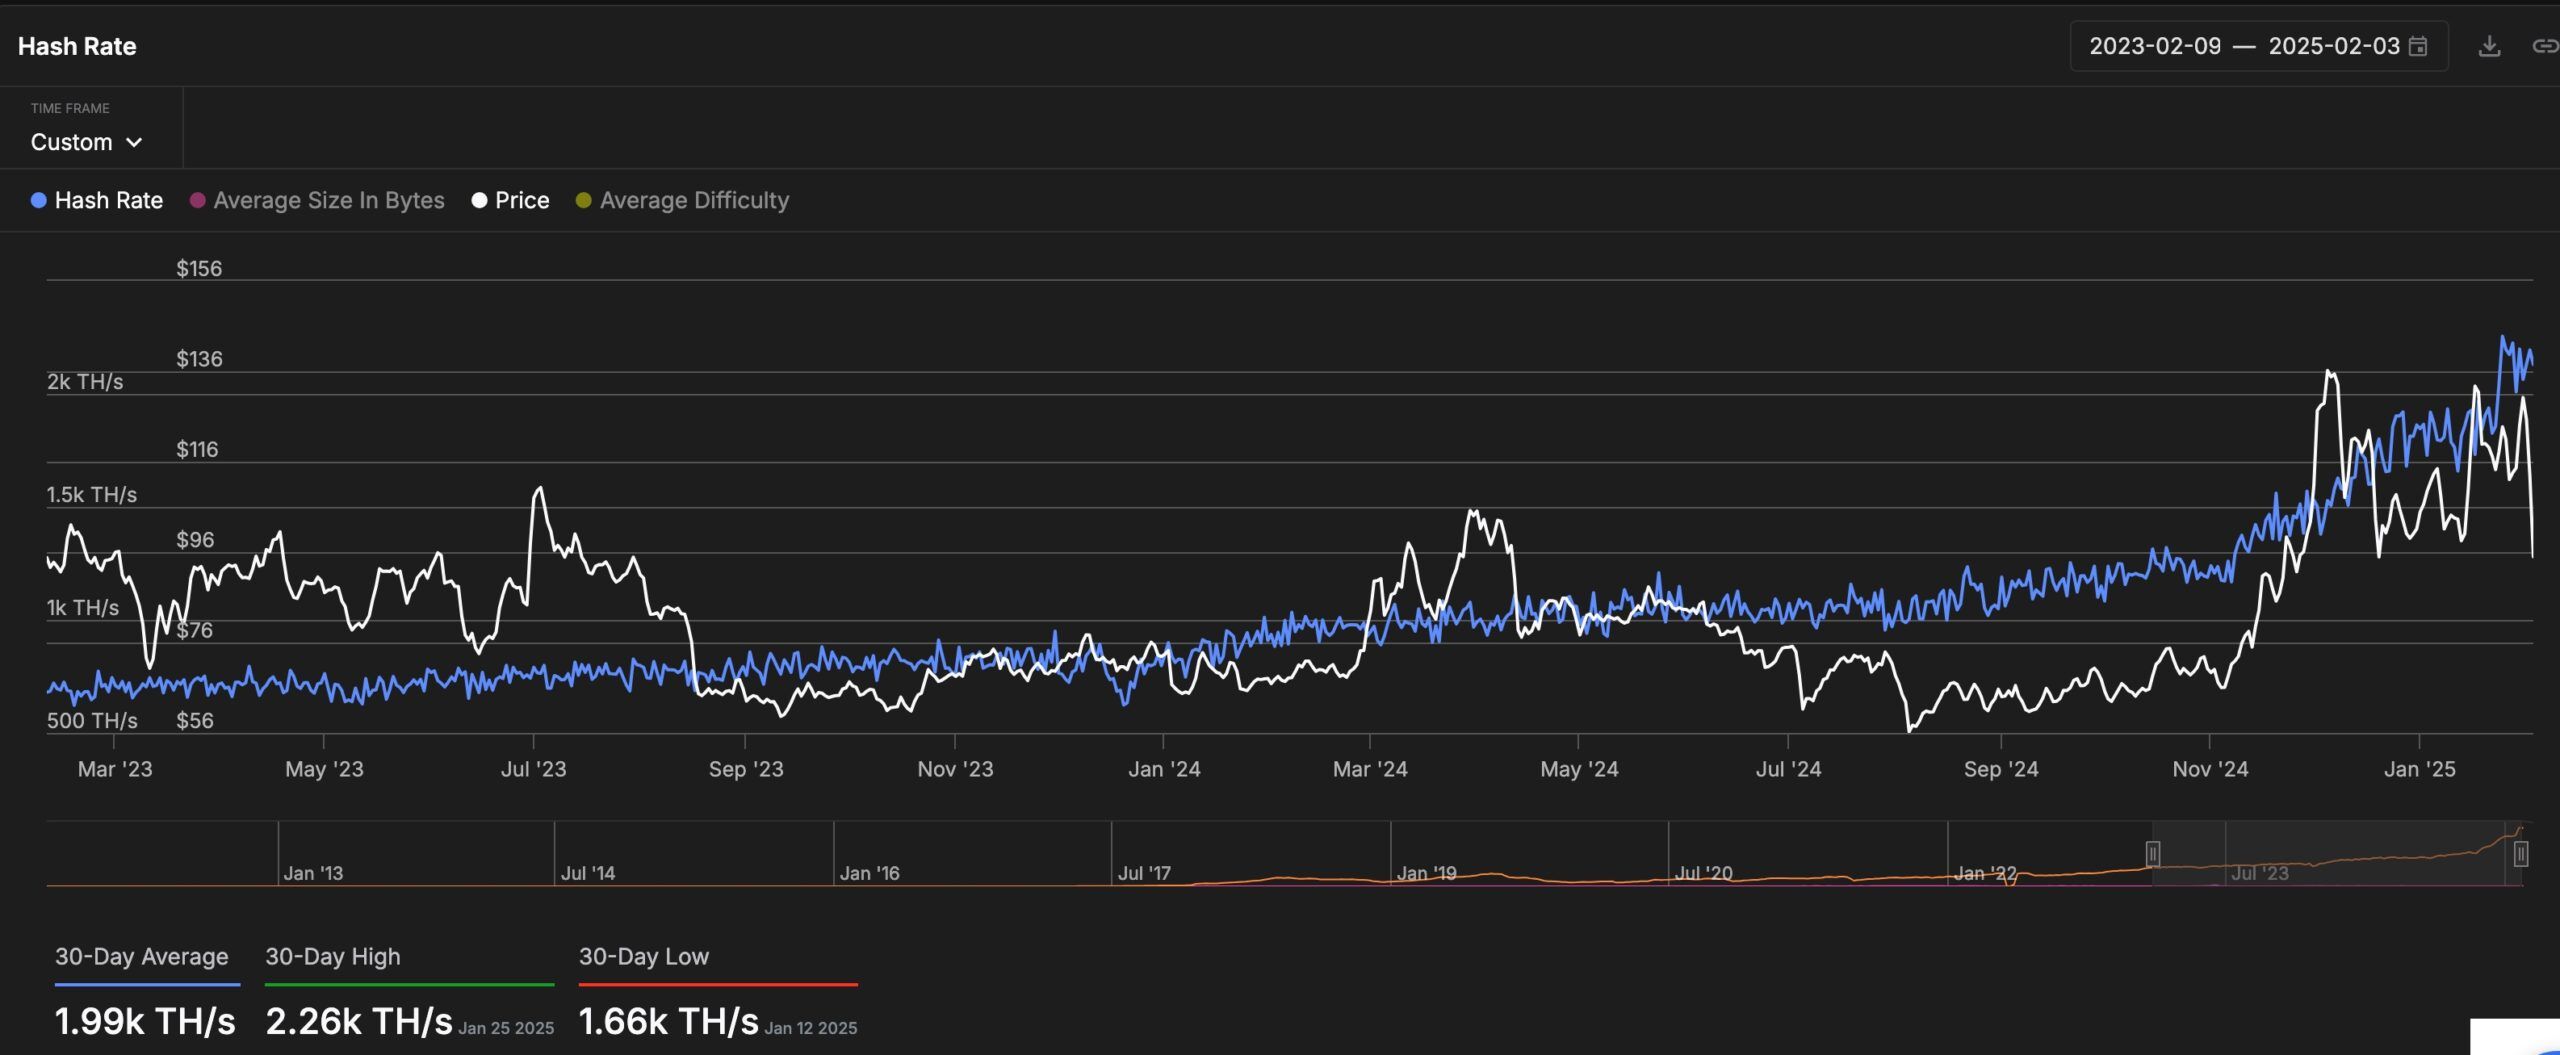This screenshot has height=1055, width=2560.
Task: Toggle the Hash Rate series
Action: [97, 200]
